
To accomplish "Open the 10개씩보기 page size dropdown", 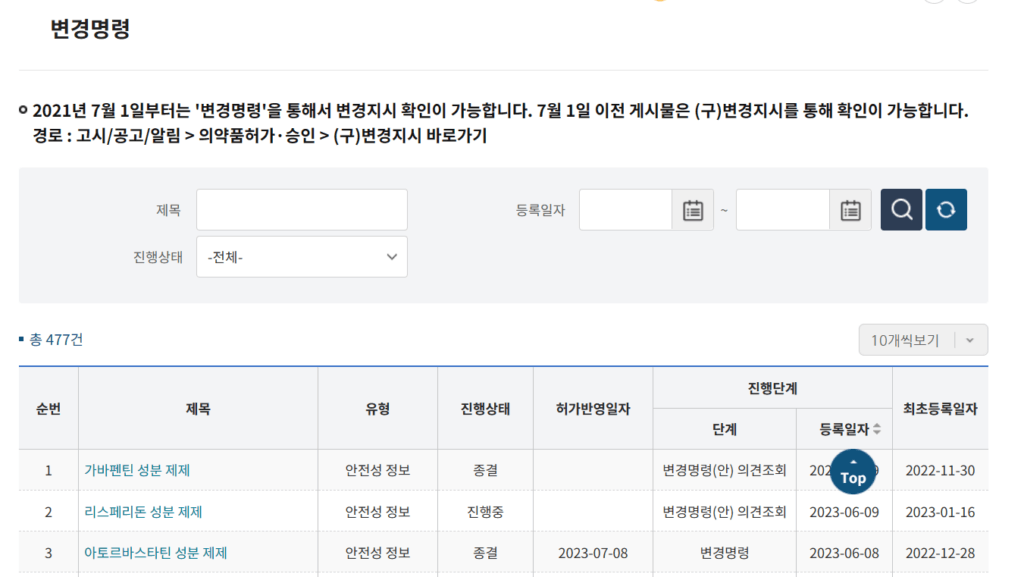I will [x=922, y=340].
